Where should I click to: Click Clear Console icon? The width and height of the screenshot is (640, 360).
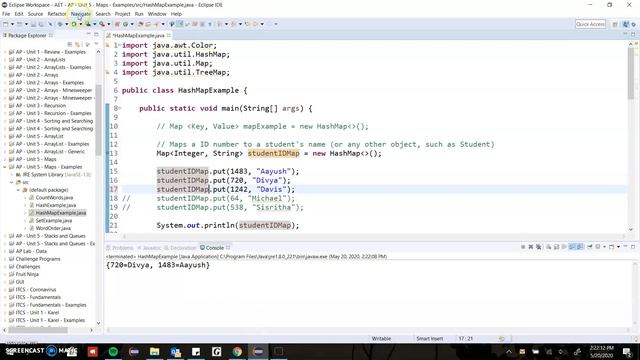pos(549,247)
